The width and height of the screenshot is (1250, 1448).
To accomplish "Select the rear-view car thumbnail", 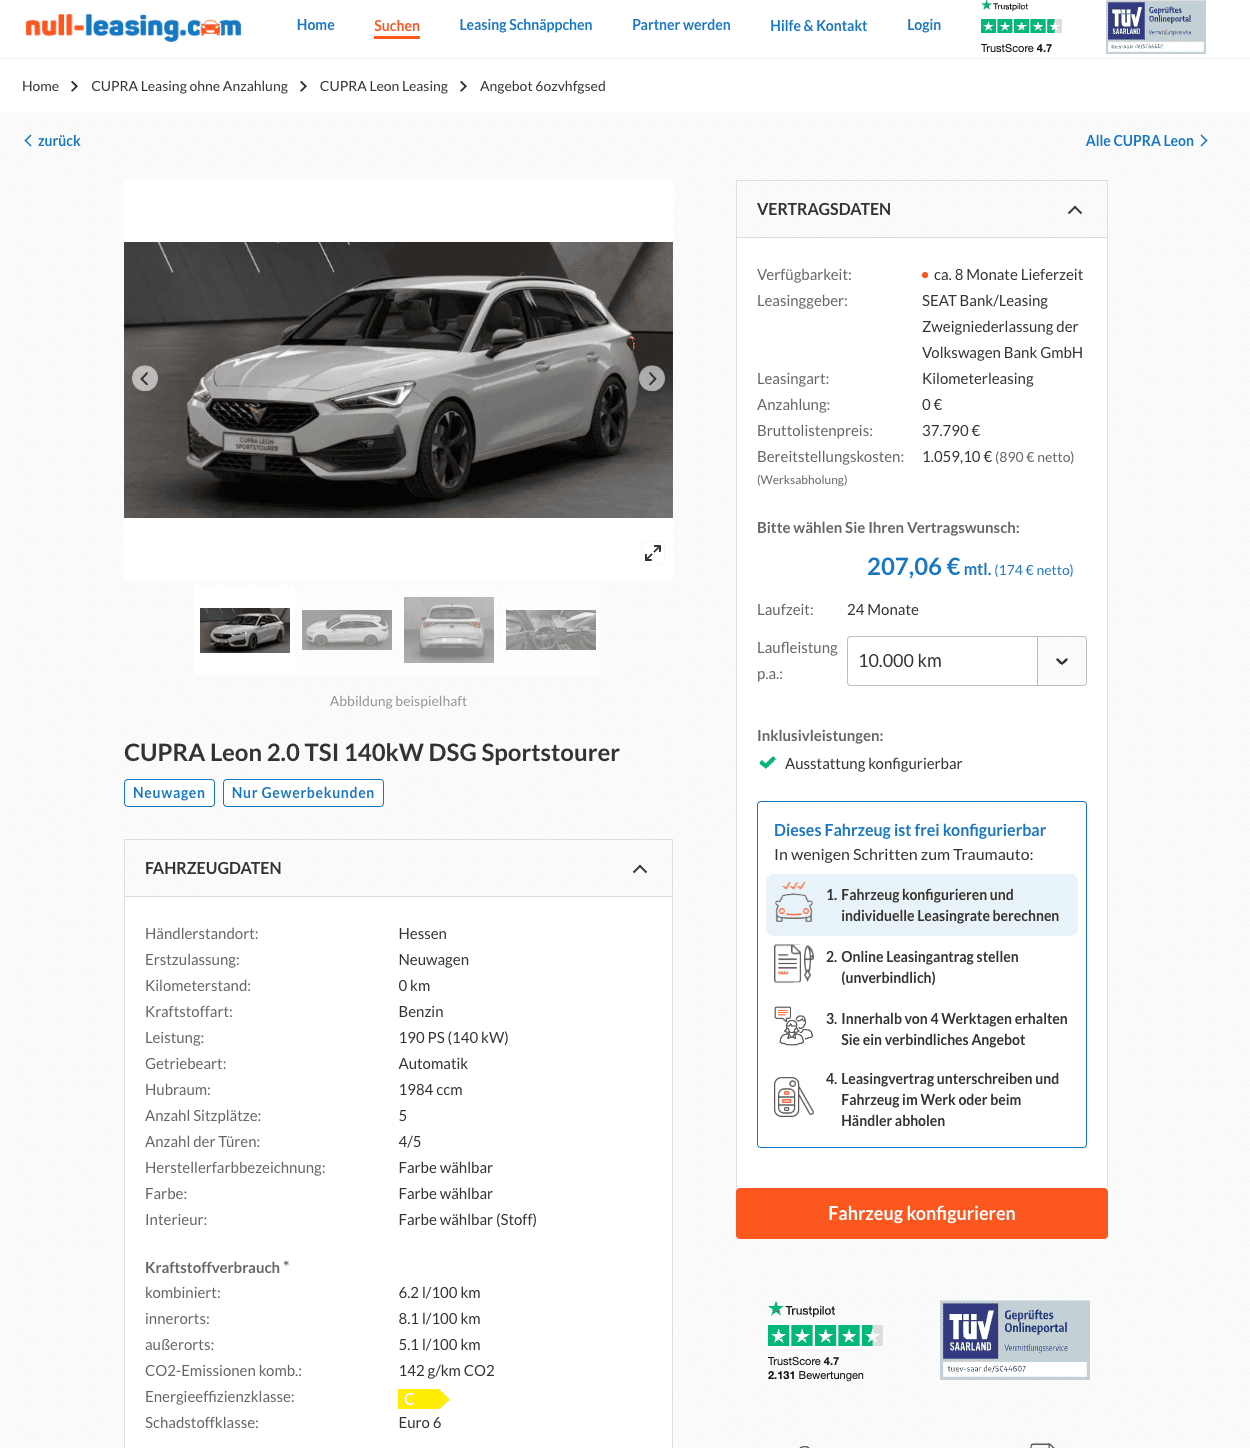I will click(x=449, y=630).
